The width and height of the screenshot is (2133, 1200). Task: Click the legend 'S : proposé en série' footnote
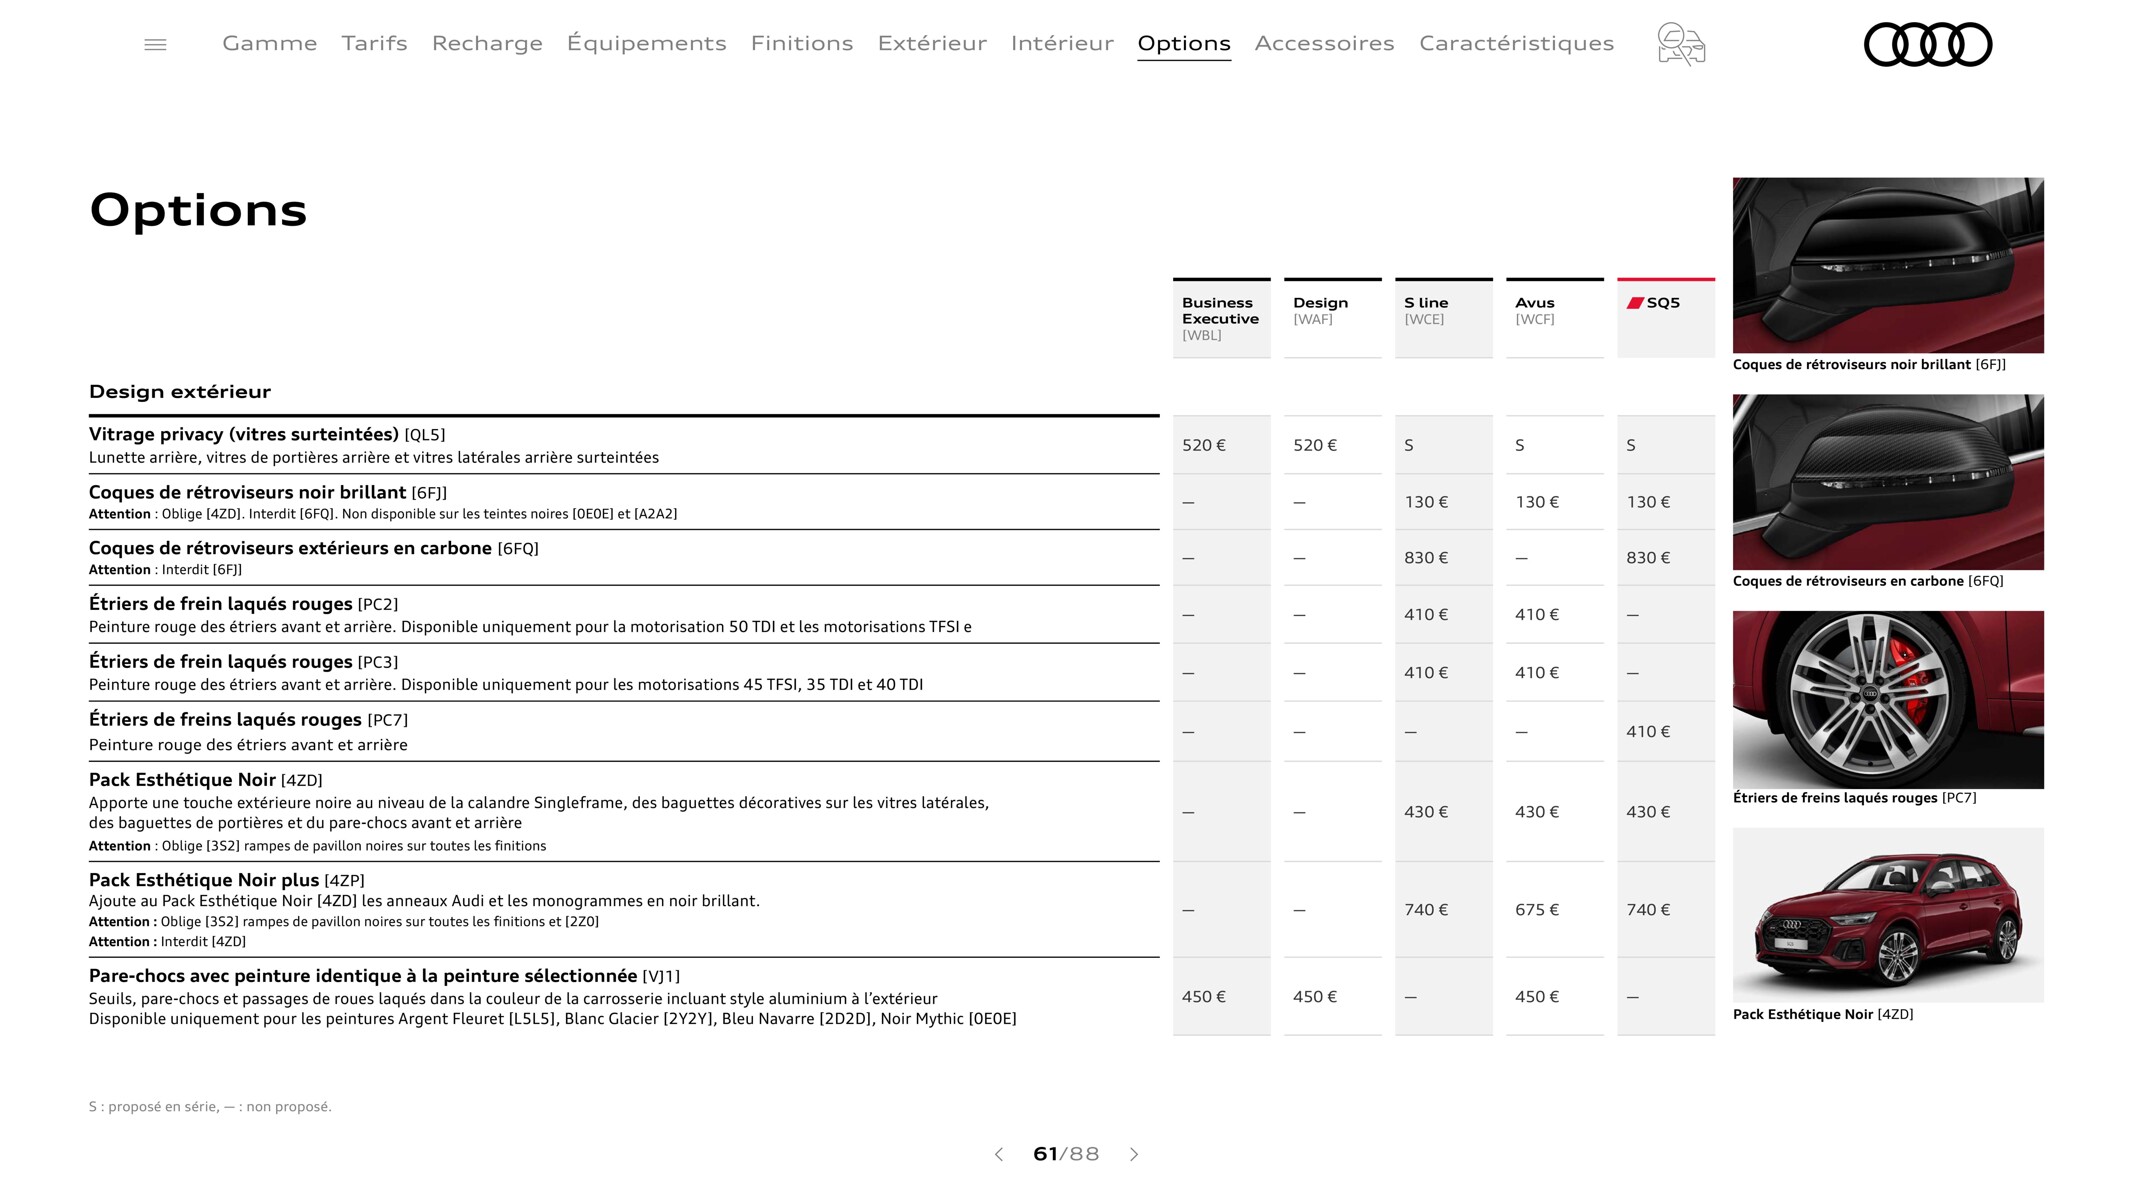(x=210, y=1107)
